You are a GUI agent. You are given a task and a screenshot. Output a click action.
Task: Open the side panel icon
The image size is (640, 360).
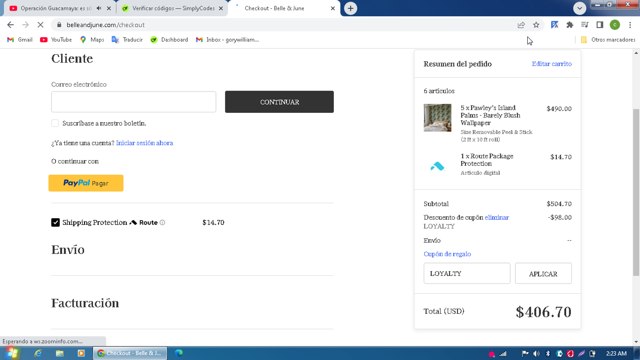click(600, 25)
